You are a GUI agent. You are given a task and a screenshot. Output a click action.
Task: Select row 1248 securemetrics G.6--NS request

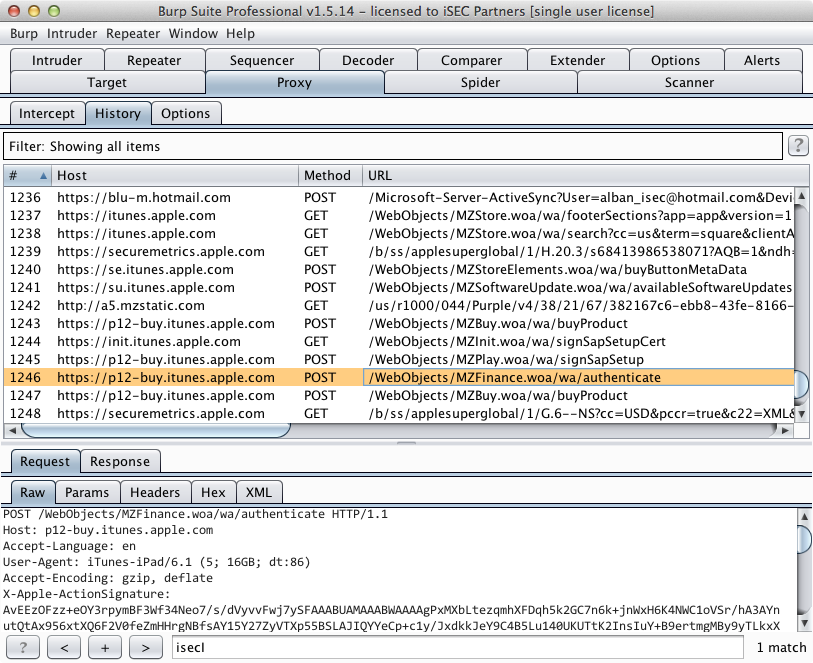click(399, 414)
